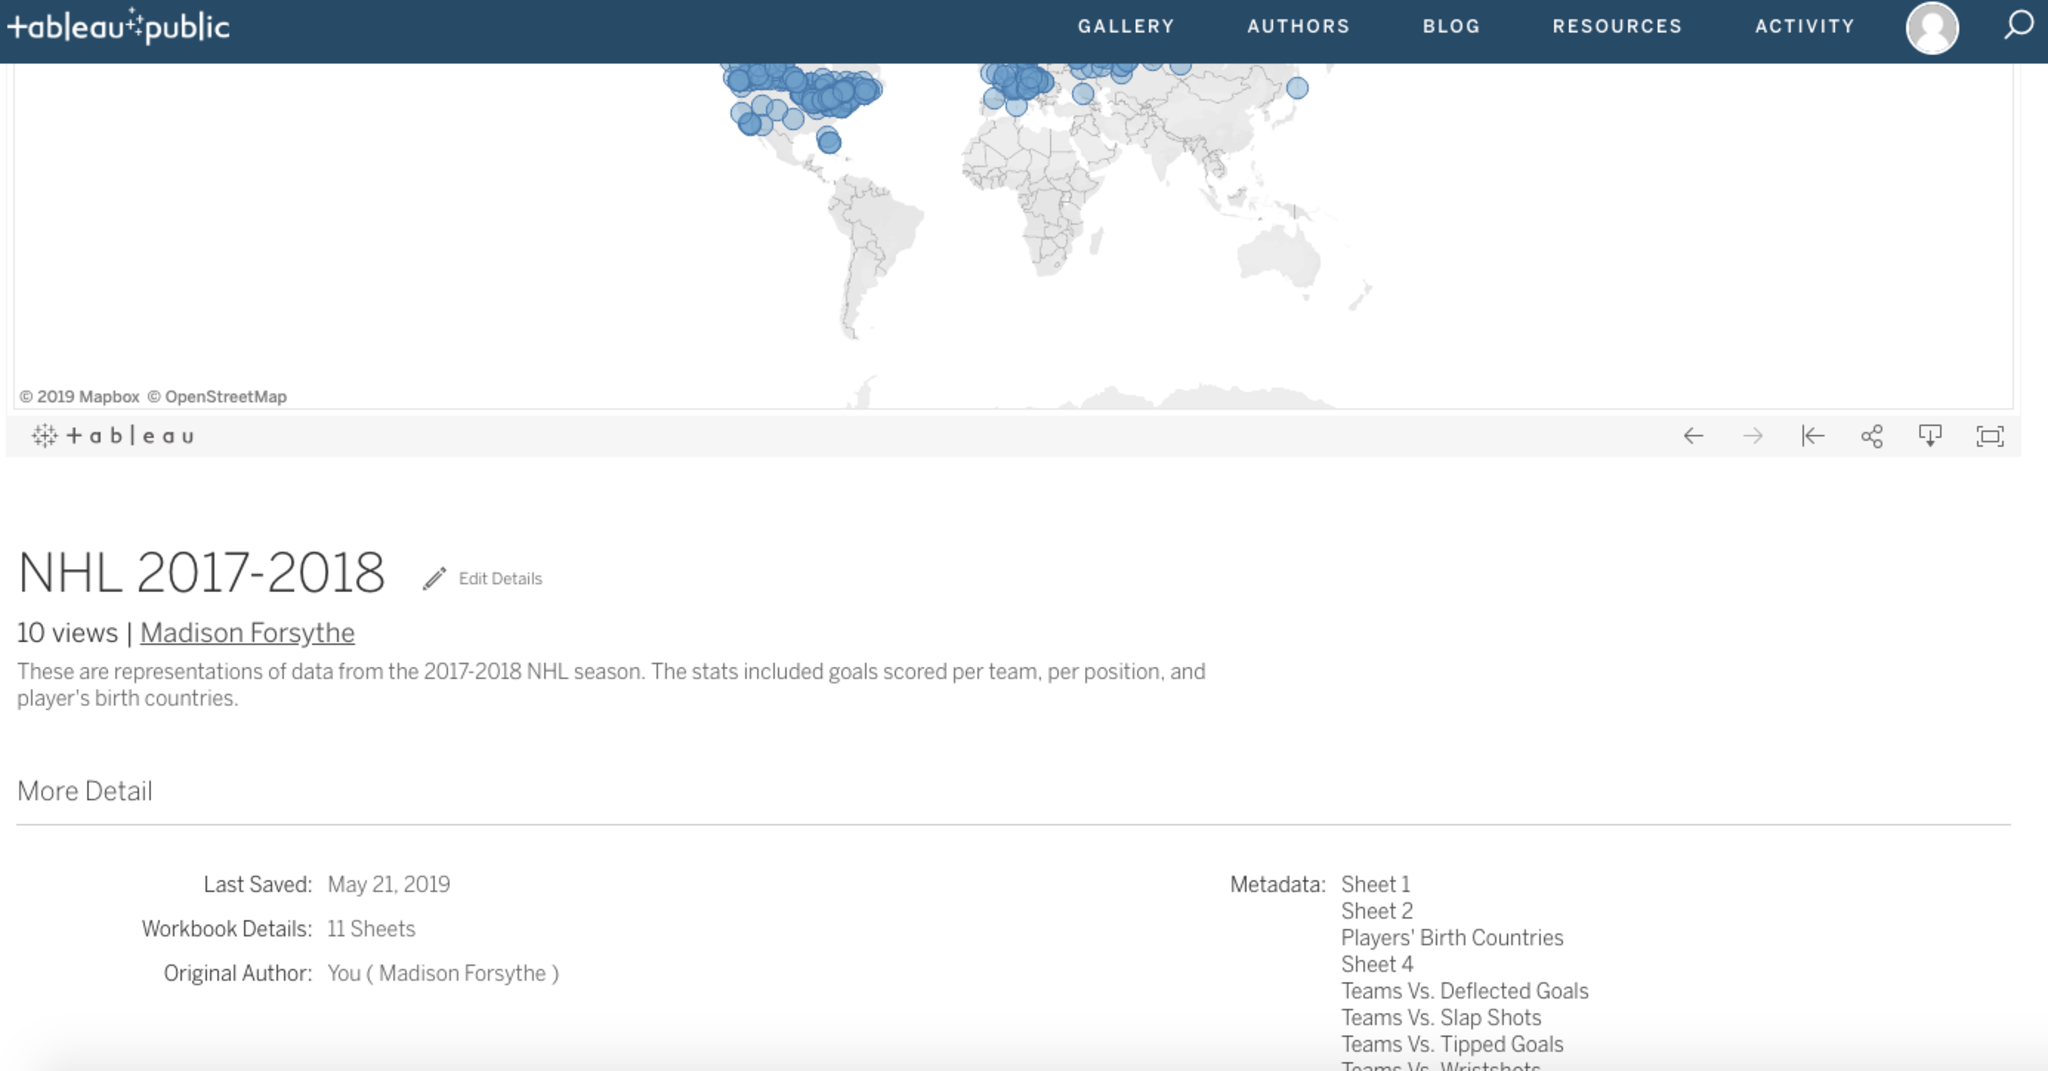
Task: Open the search magnifier icon
Action: pyautogui.click(x=2018, y=25)
